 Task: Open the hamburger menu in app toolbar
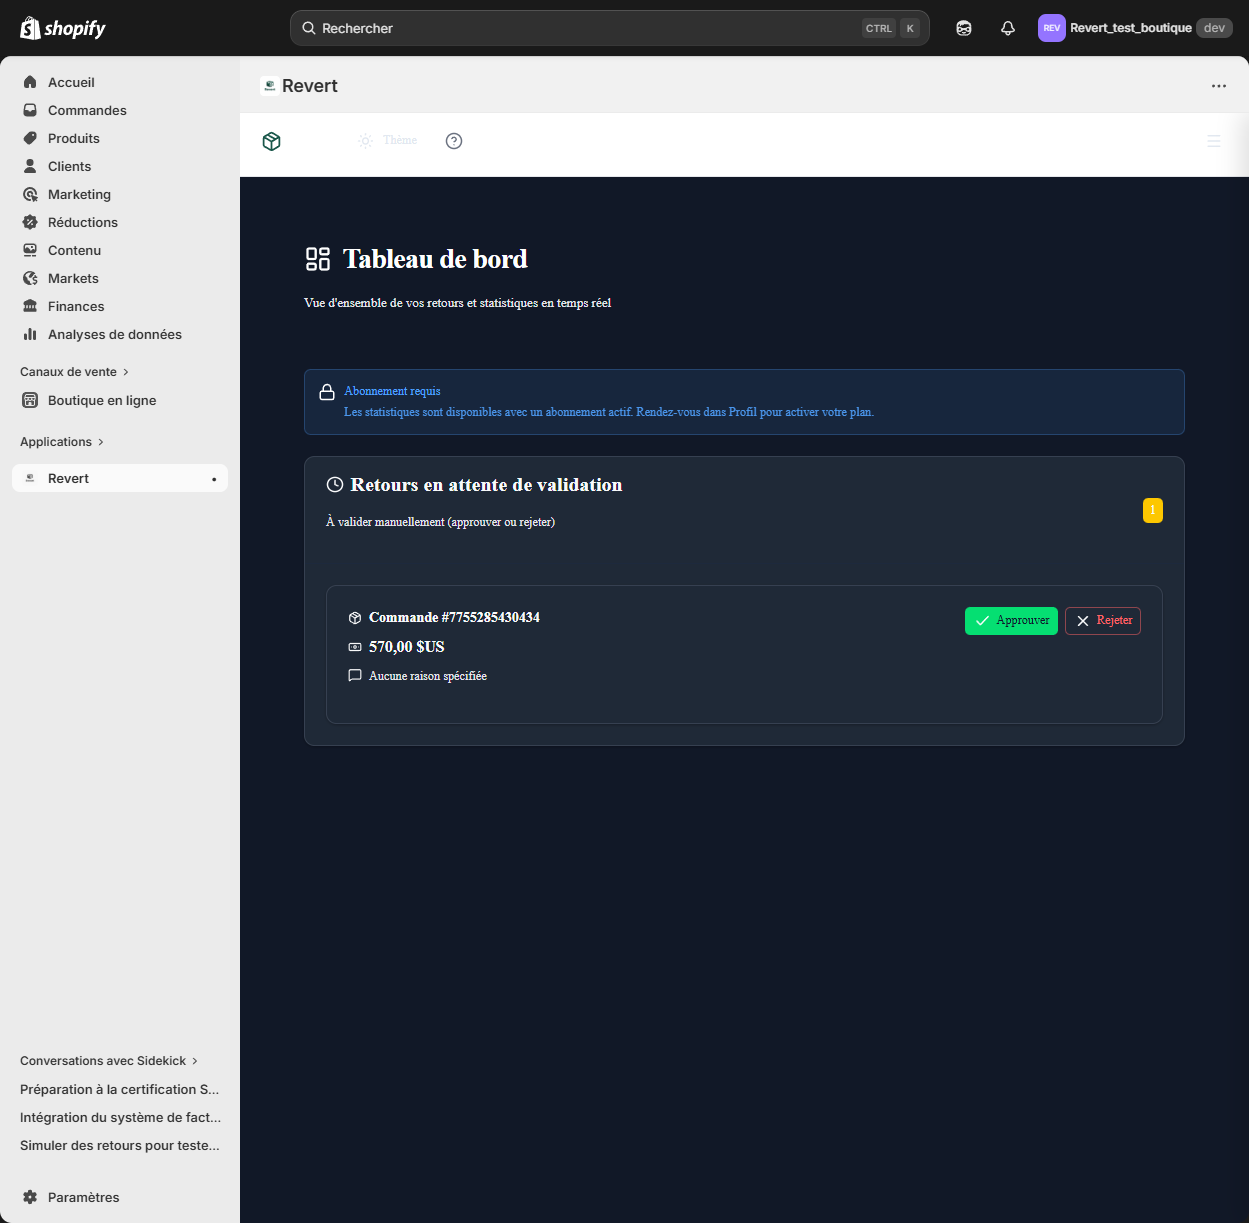(x=1214, y=141)
